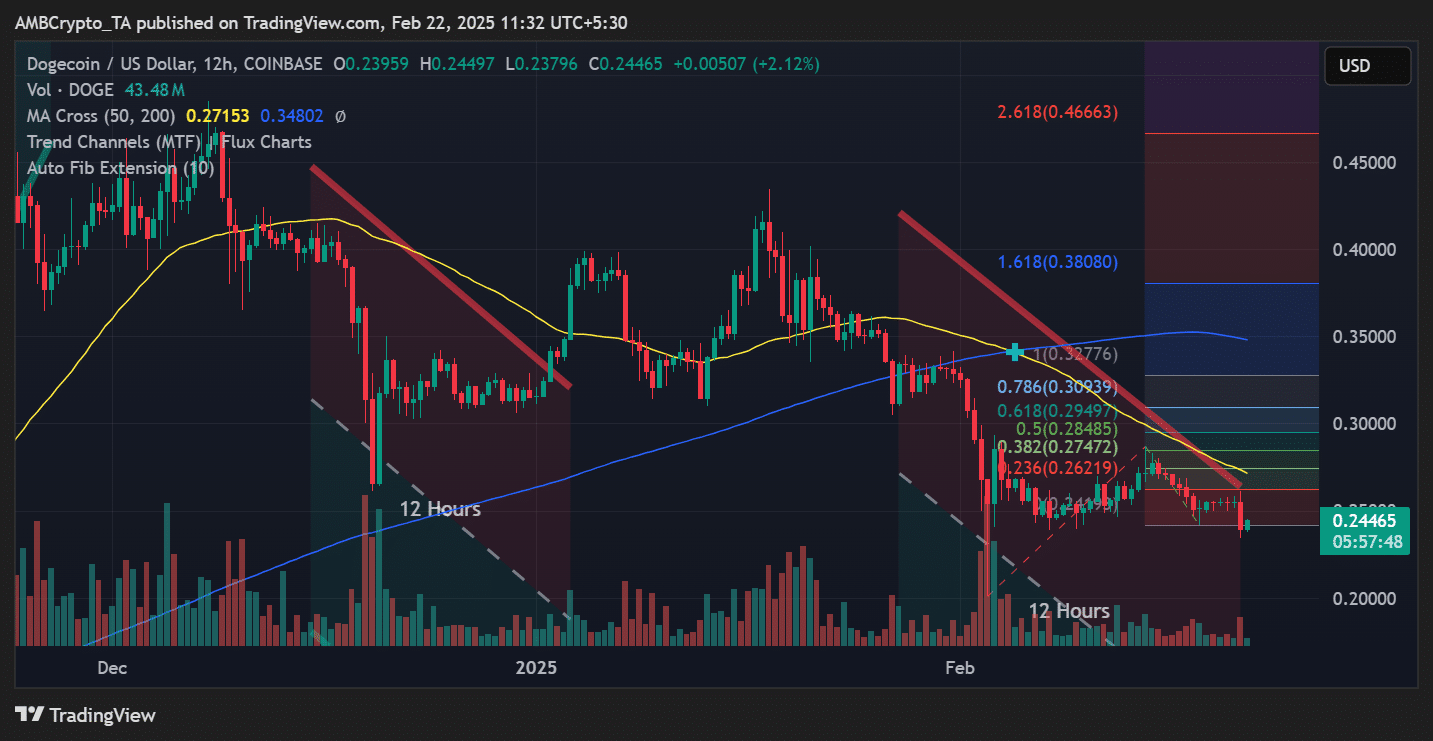Screen dimensions: 1433x741
Task: Click the 2.618(0.46663) Fib level label
Action: [1058, 112]
